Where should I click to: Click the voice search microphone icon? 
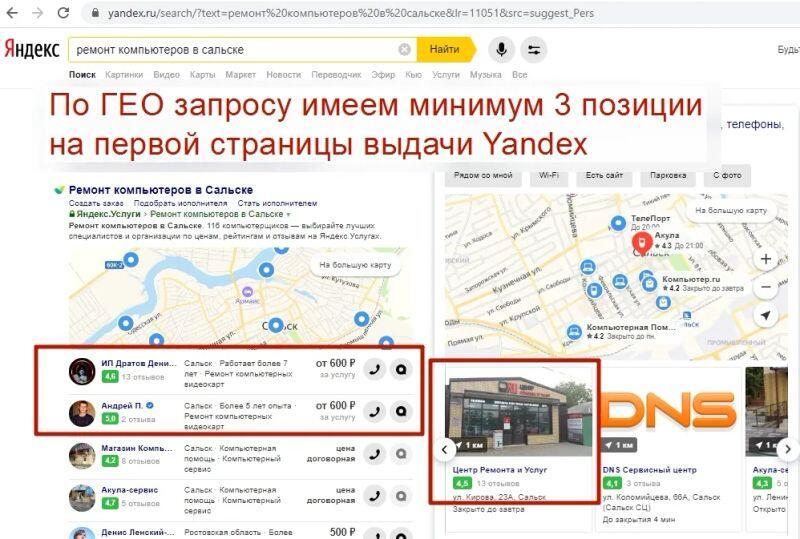click(x=501, y=49)
